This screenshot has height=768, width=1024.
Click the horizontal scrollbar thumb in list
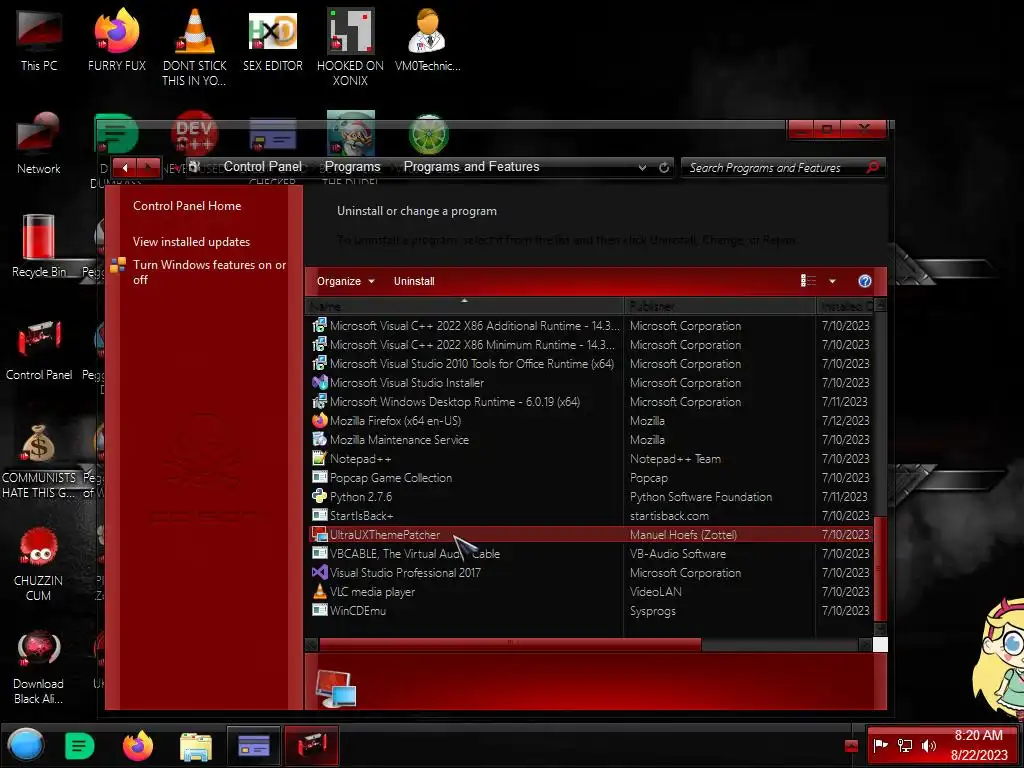click(510, 645)
